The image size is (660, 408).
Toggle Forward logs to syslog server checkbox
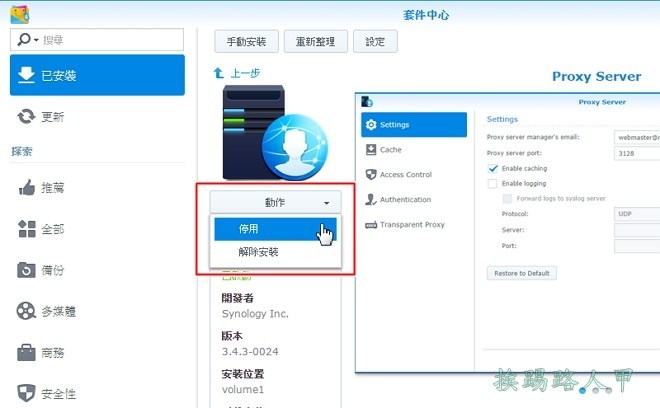click(508, 199)
